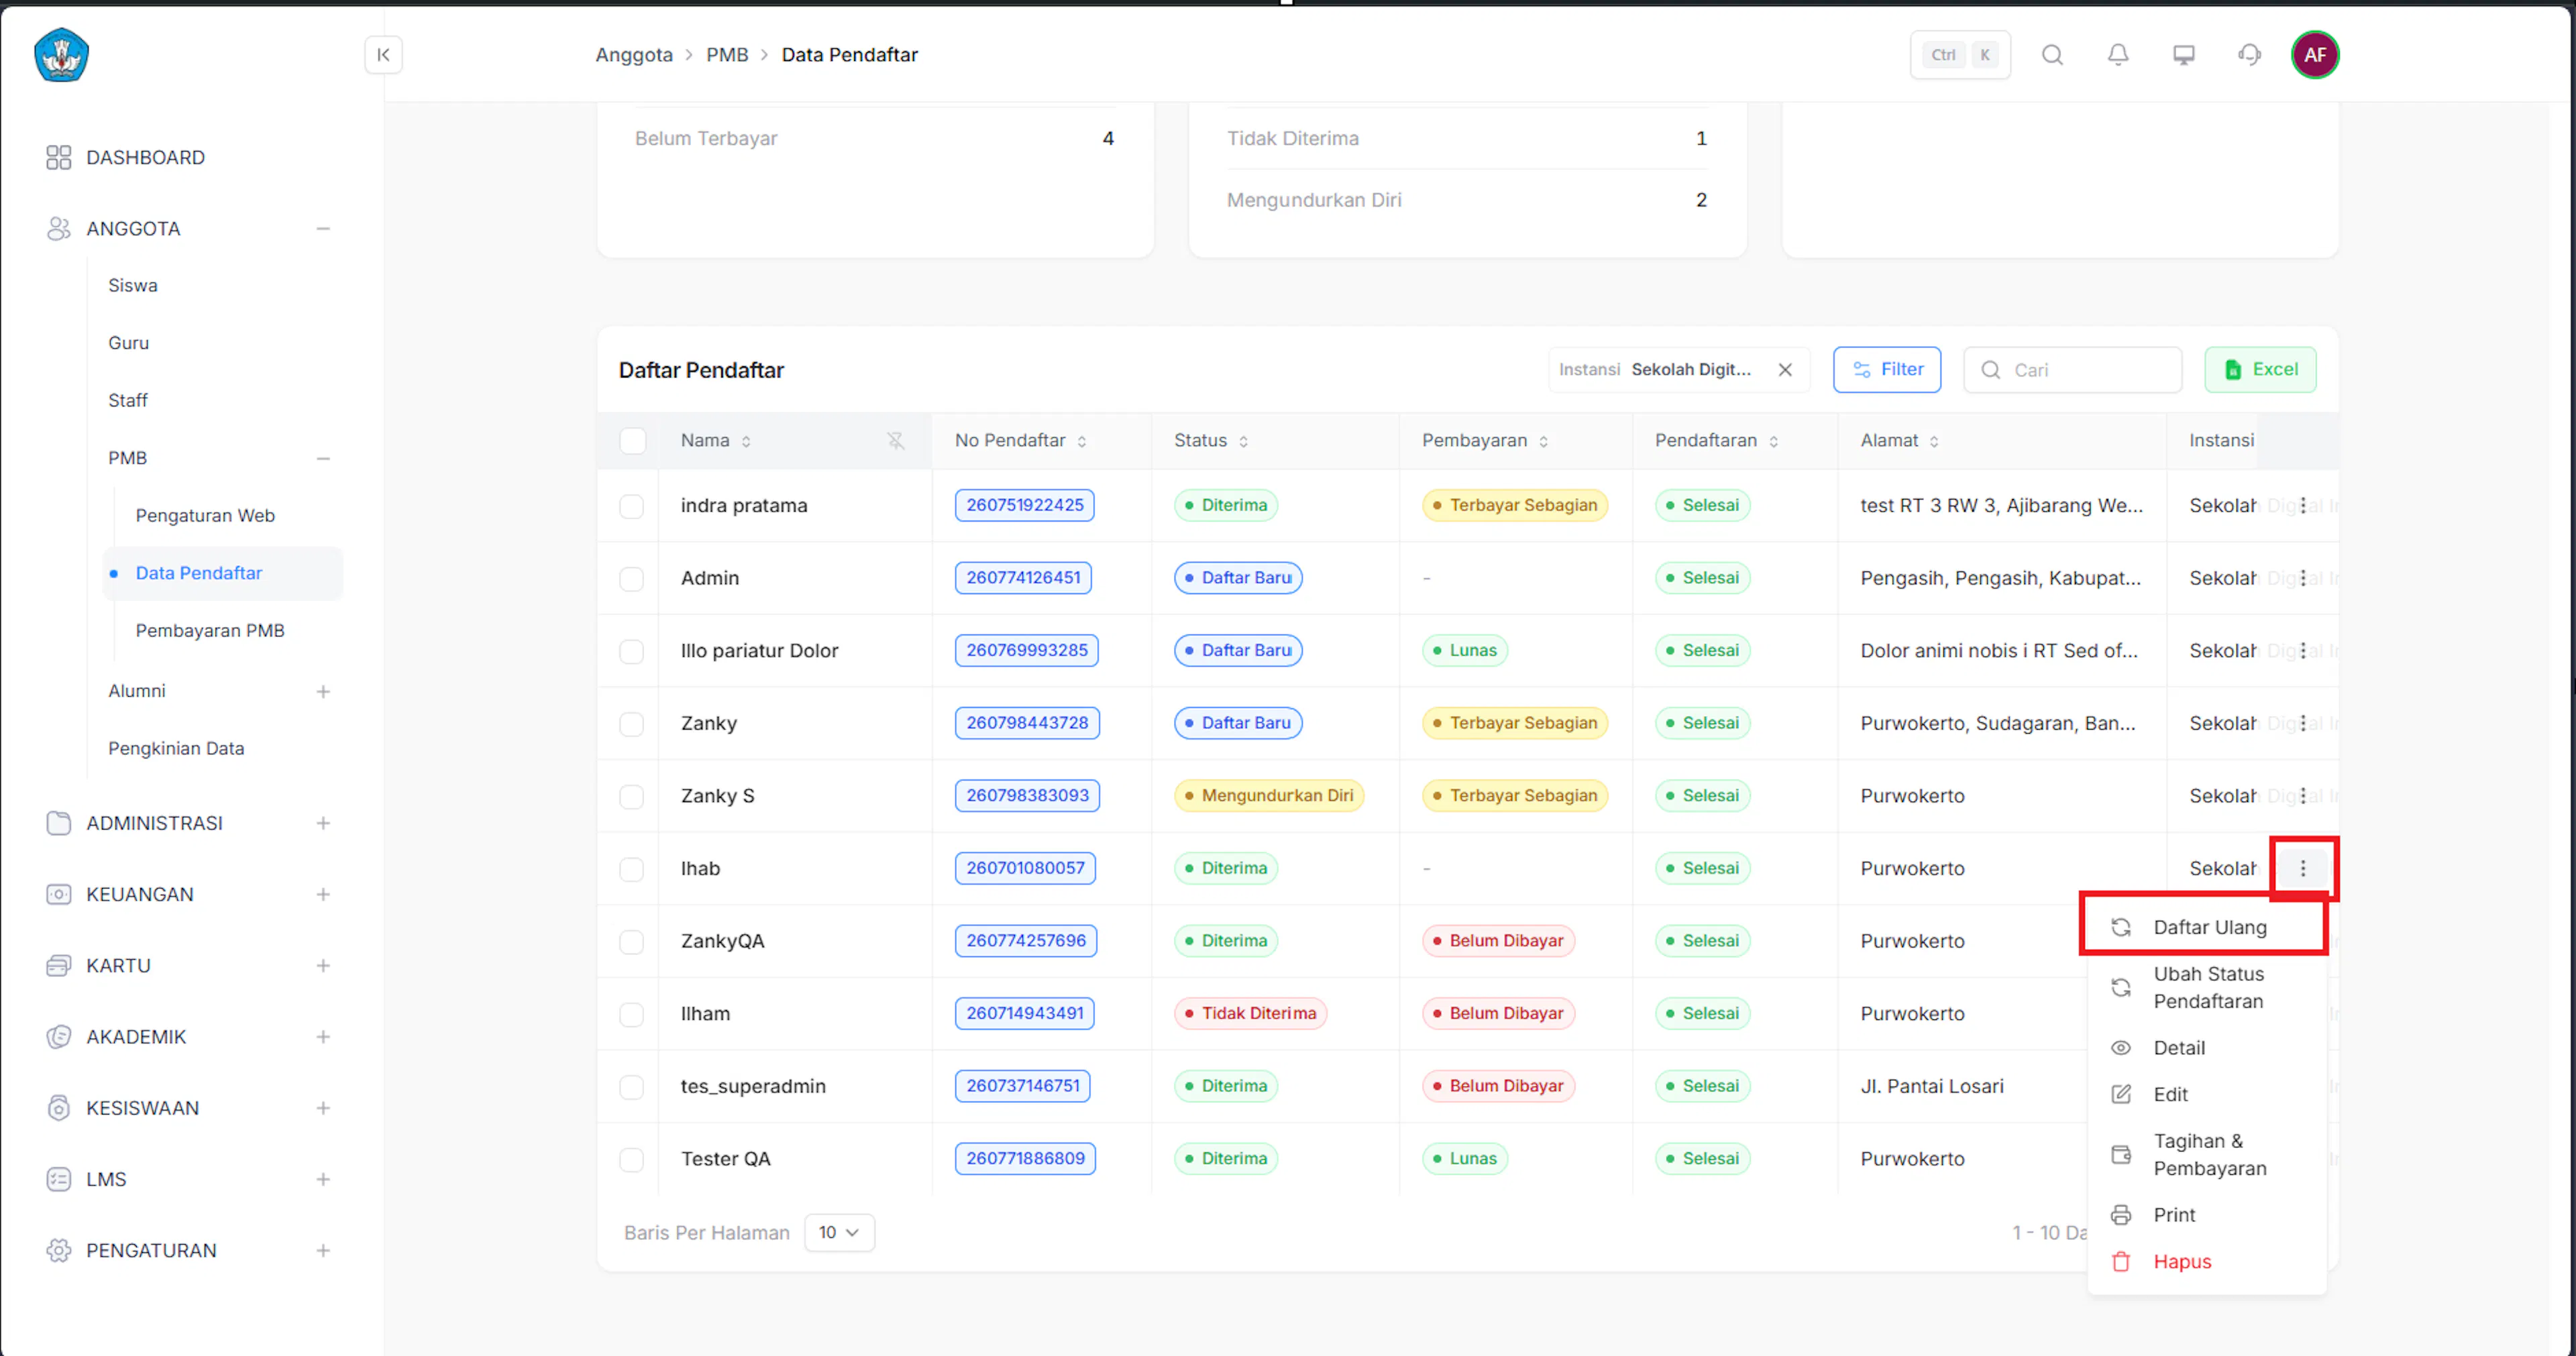Sort by Pendaftaran column
This screenshot has height=1356, width=2576.
tap(1773, 441)
